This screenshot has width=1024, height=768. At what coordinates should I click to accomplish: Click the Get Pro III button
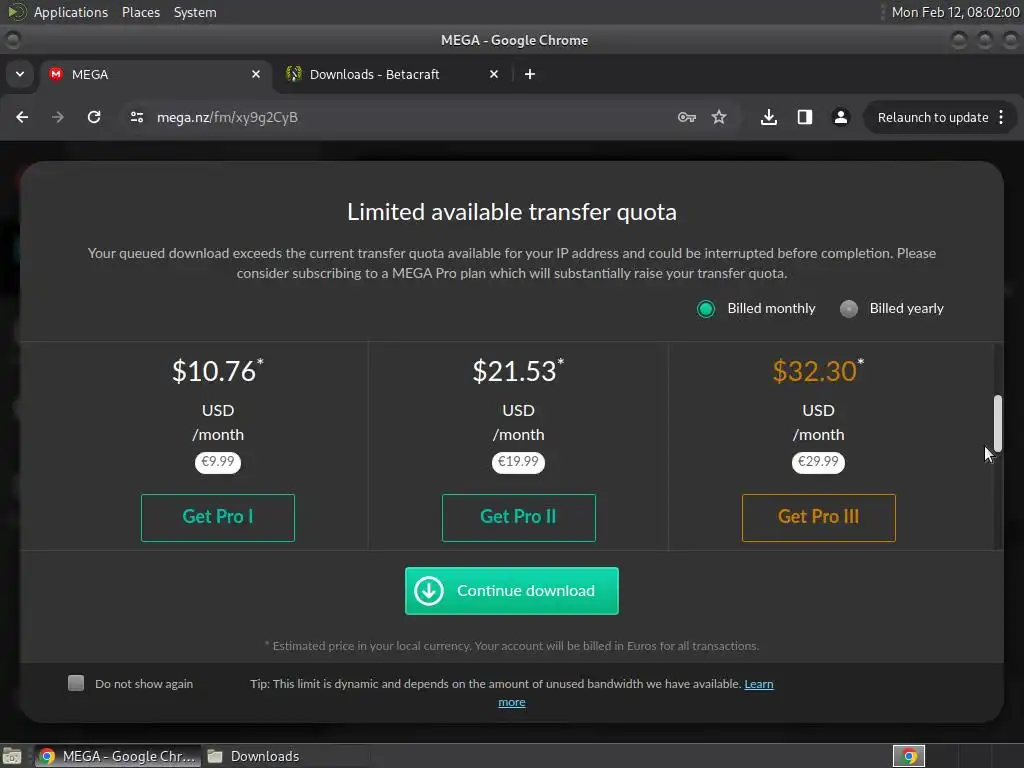pos(818,517)
